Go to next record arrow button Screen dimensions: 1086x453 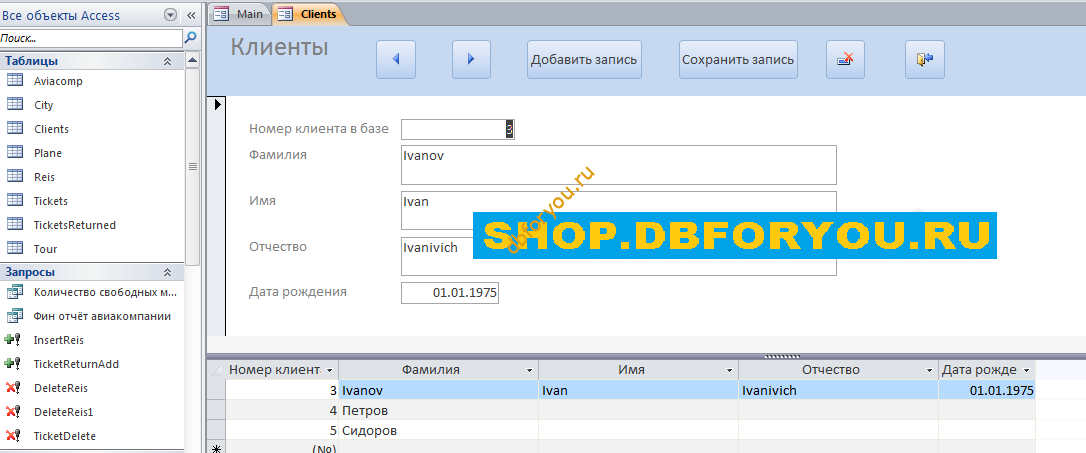point(471,60)
